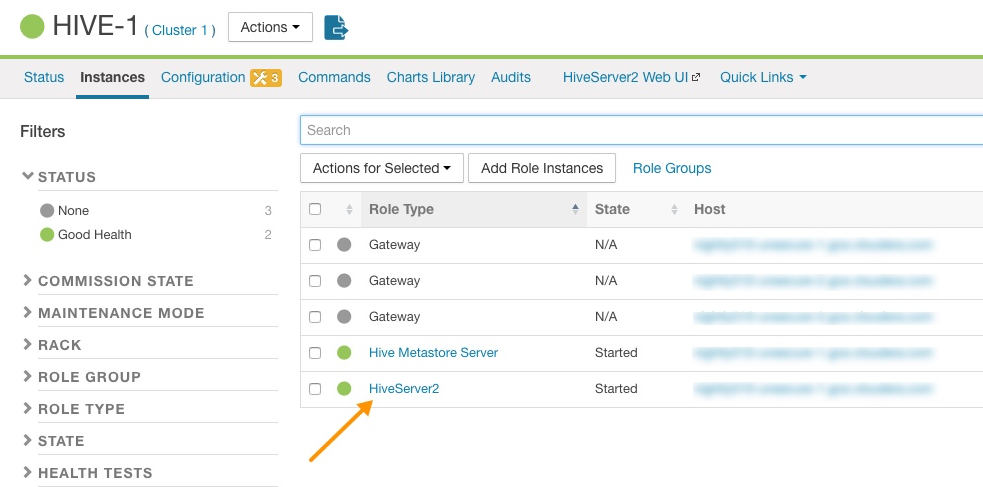Expand the Commission State filter
983x487 pixels.
pos(115,281)
